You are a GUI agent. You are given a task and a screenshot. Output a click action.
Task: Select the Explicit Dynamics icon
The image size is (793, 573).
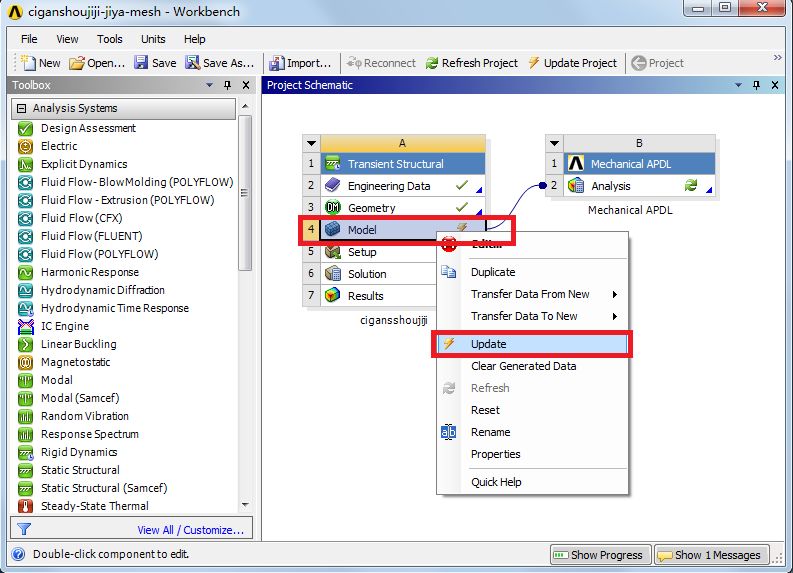tap(25, 164)
